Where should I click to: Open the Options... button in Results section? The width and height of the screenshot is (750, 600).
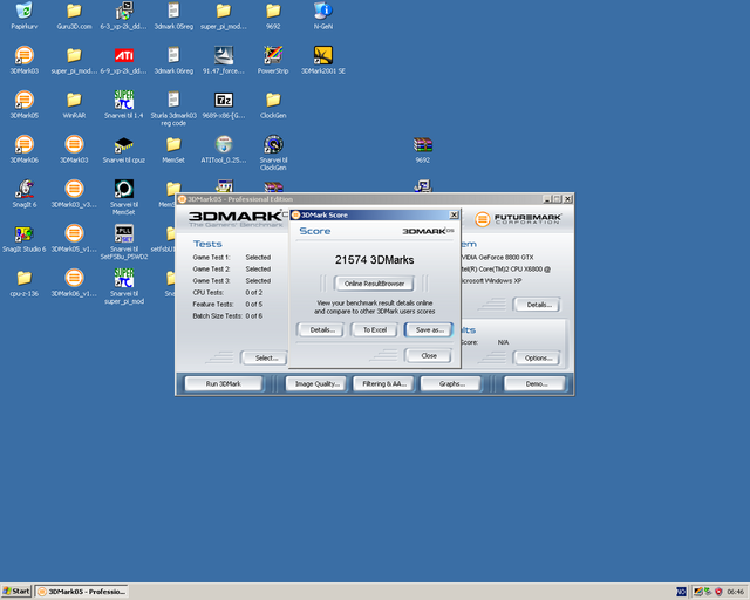tap(537, 358)
